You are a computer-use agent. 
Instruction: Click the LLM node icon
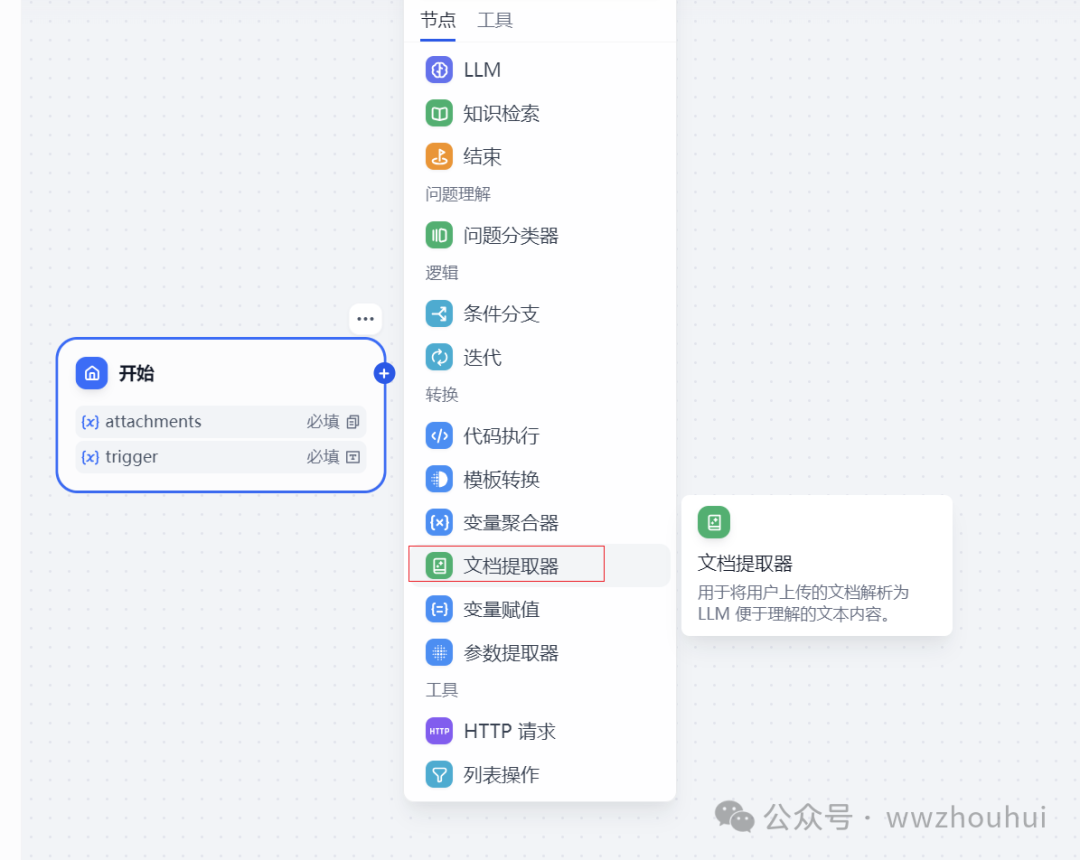(x=439, y=70)
